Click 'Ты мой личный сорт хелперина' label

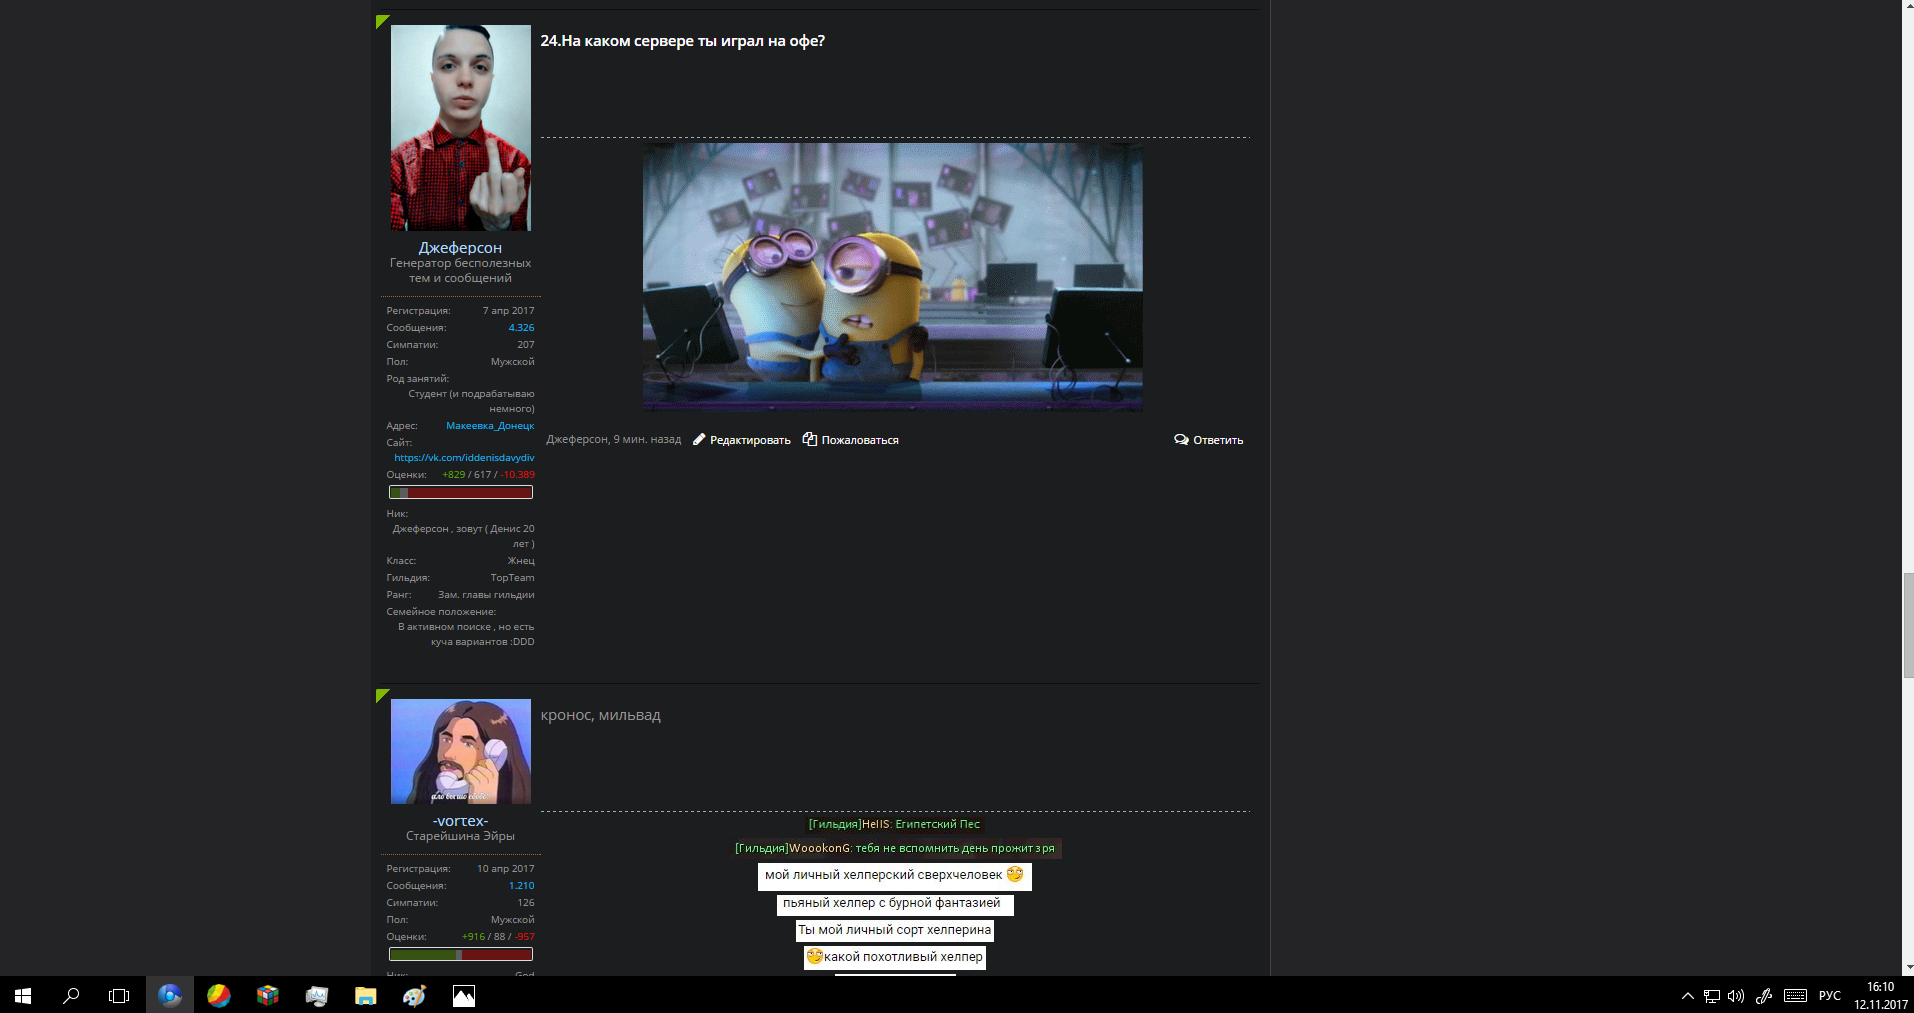coord(894,930)
